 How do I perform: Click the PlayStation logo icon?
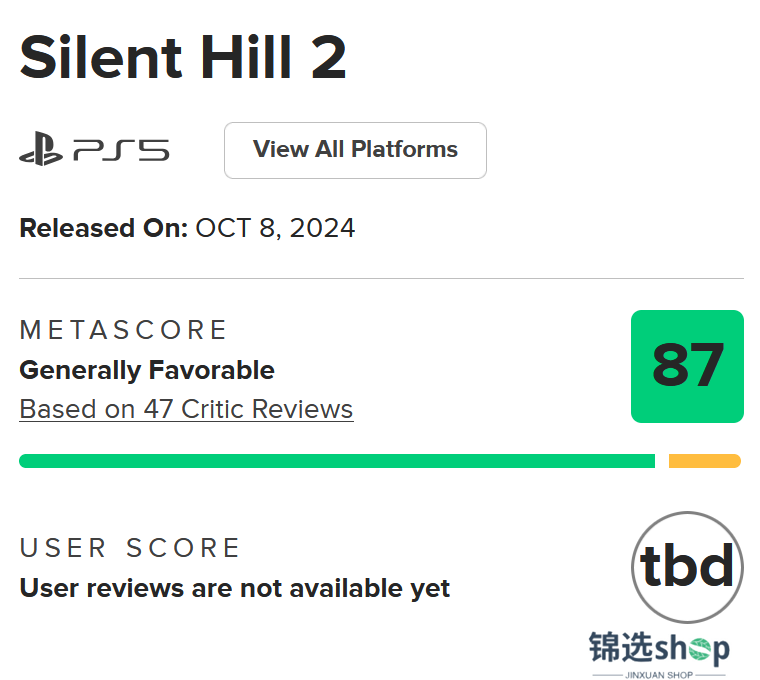point(41,149)
